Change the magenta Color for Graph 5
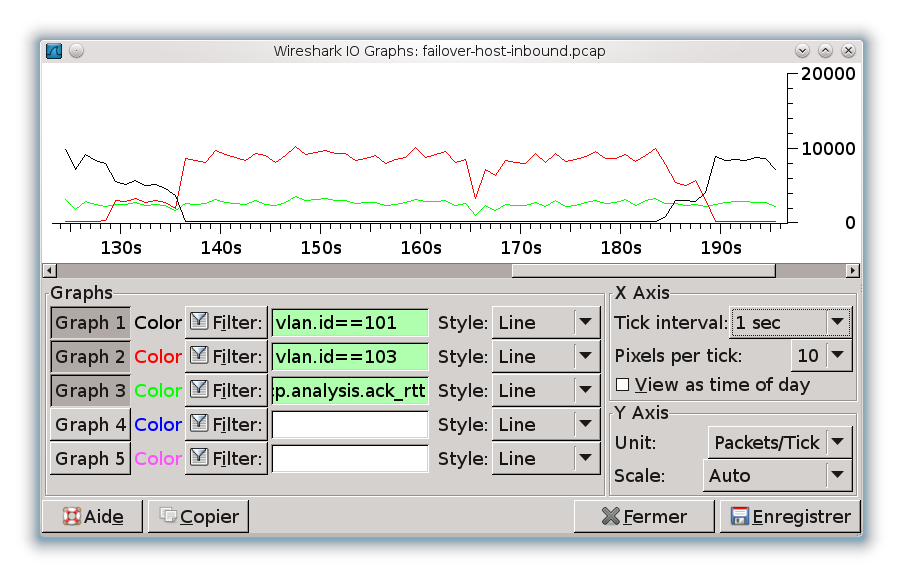This screenshot has height=577, width=903. coord(158,458)
